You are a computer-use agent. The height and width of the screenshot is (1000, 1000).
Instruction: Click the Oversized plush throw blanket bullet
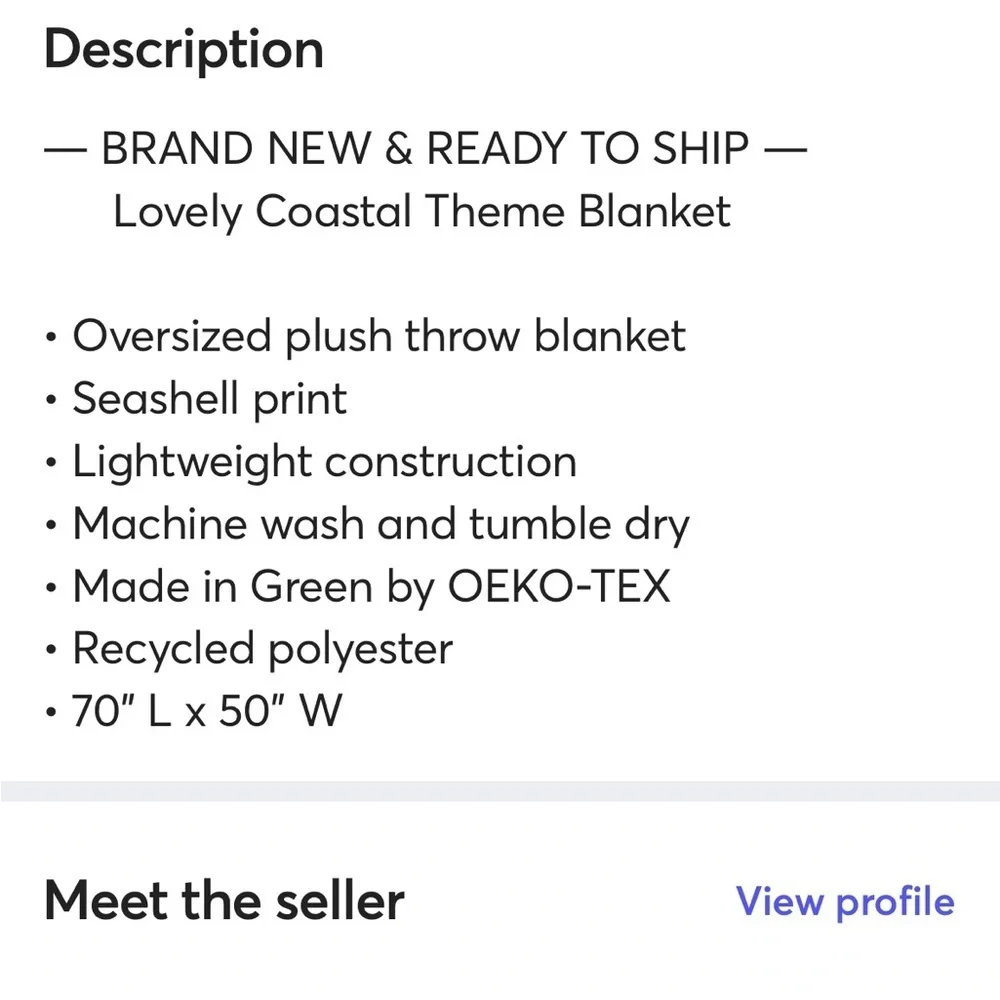point(366,337)
